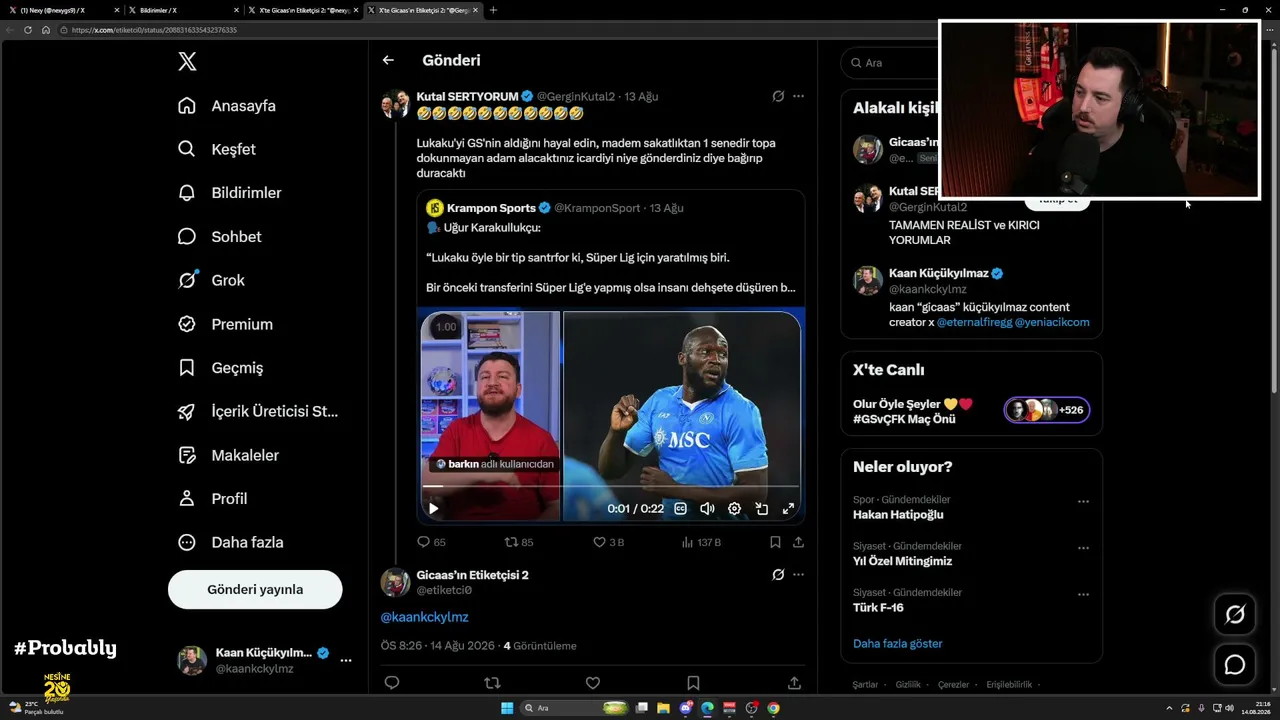Viewport: 1280px width, 720px height.
Task: Expand the Daha fazla menu
Action: pyautogui.click(x=231, y=542)
